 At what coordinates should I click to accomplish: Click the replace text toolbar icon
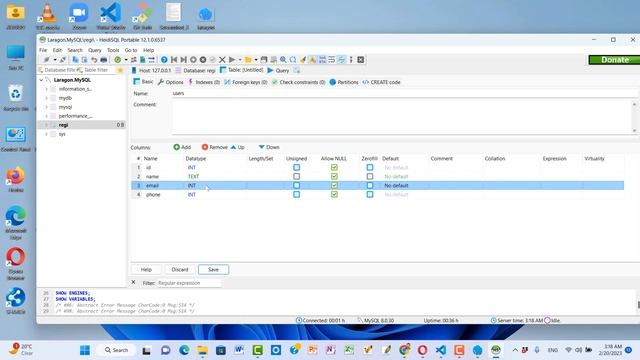tap(293, 60)
